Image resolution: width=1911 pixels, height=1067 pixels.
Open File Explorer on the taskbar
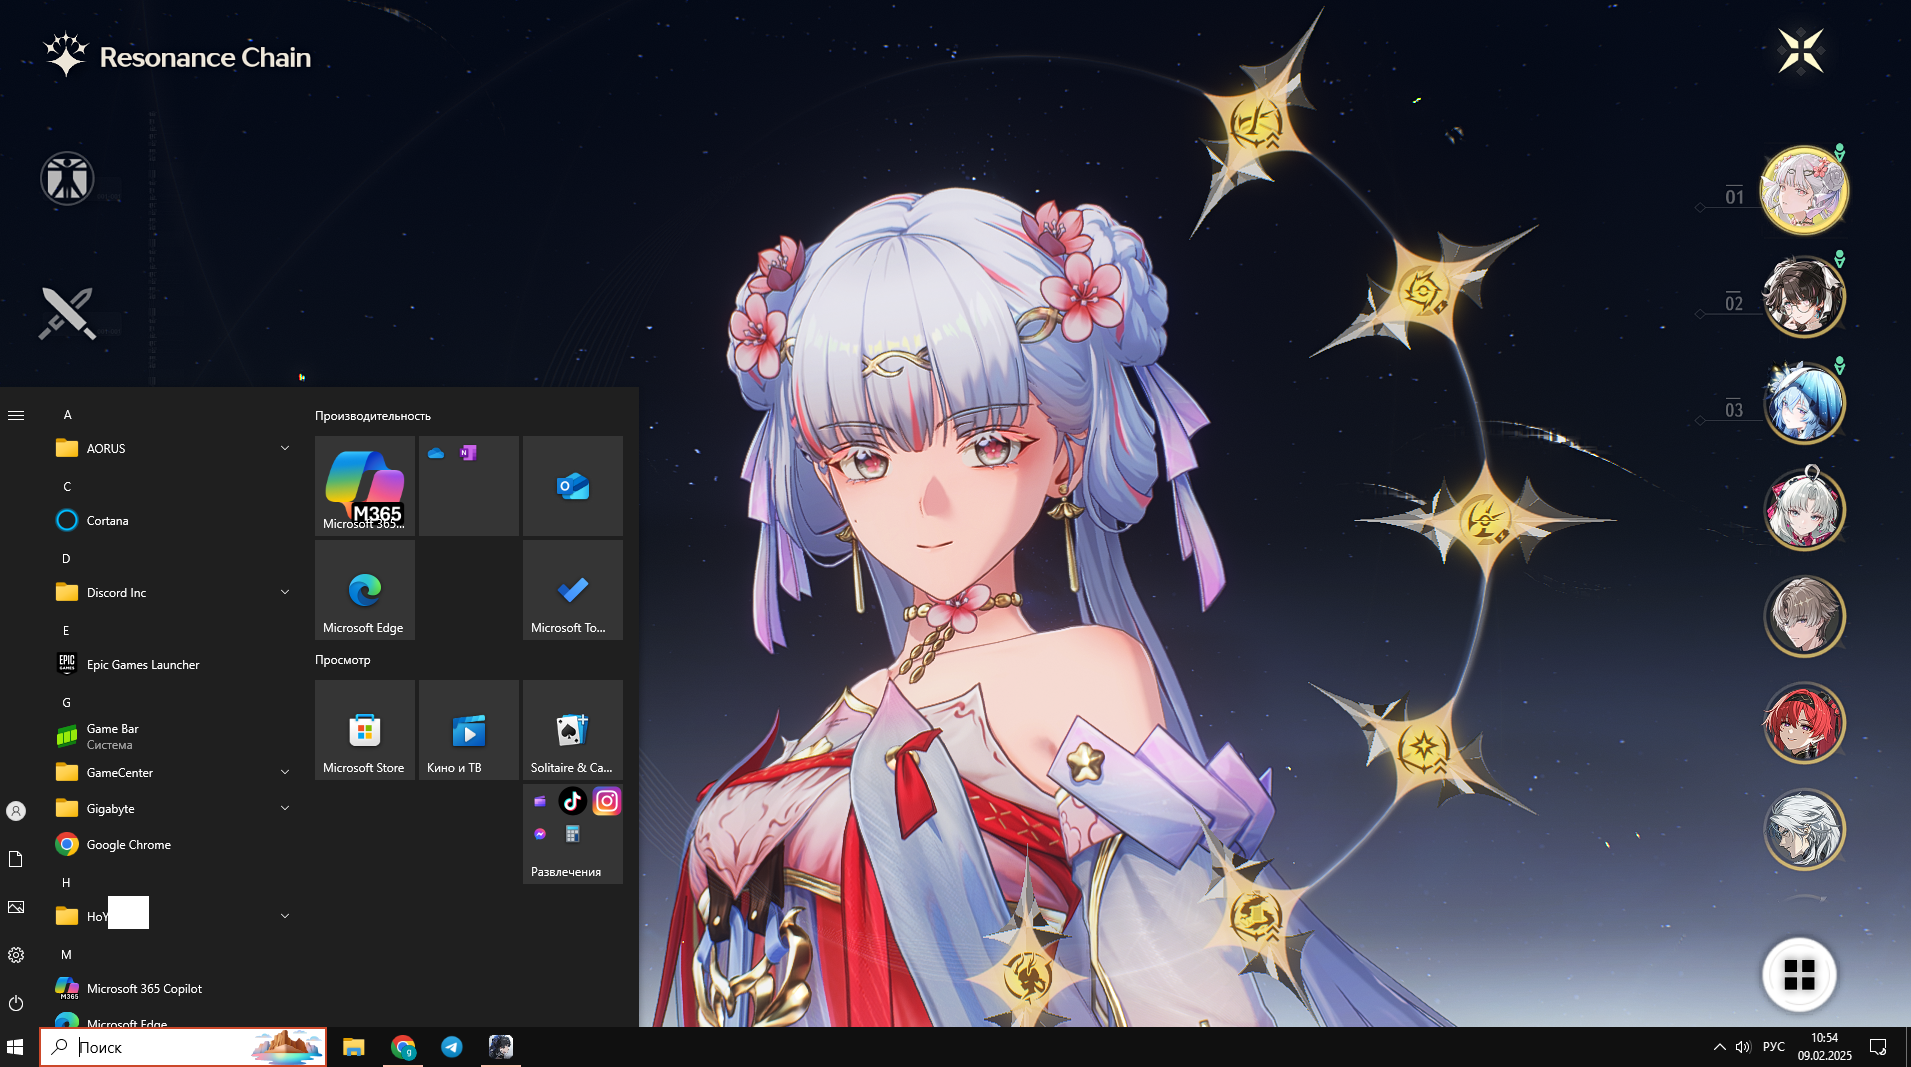pyautogui.click(x=353, y=1047)
